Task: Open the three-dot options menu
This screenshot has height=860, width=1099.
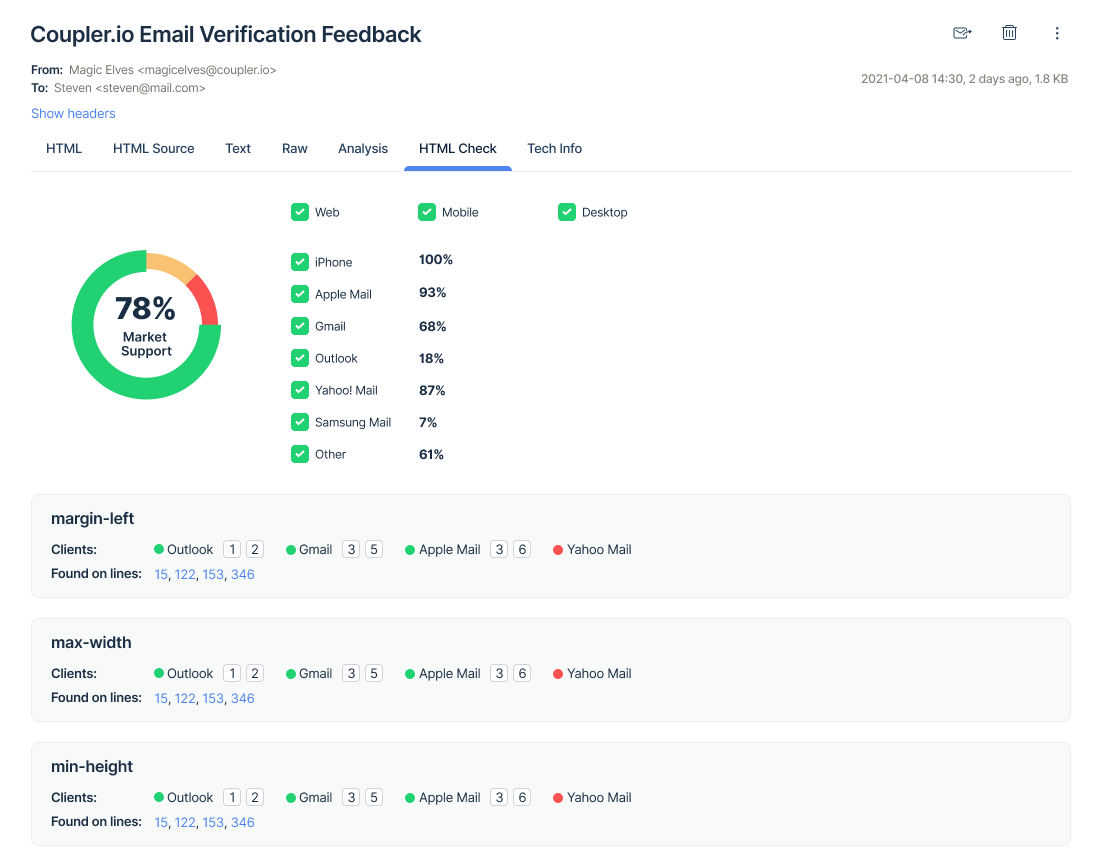Action: pos(1057,33)
